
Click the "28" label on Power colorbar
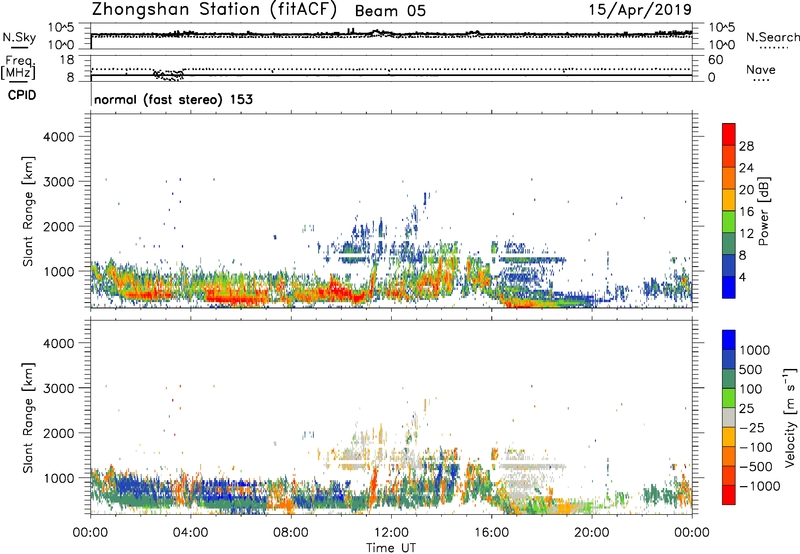tap(746, 146)
